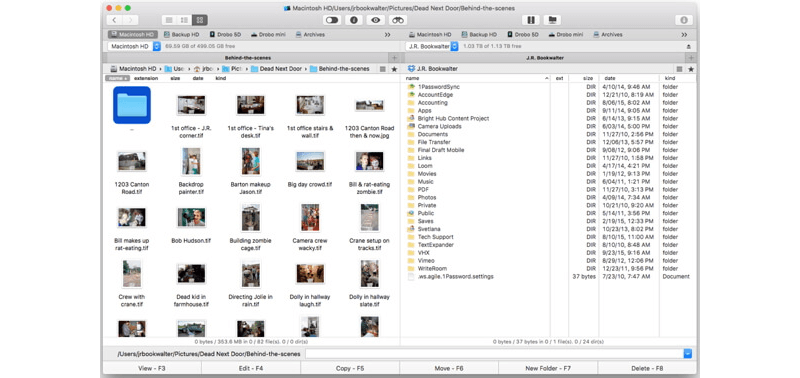Select the parent folder icon in left pane
800x378 pixels.
132,105
